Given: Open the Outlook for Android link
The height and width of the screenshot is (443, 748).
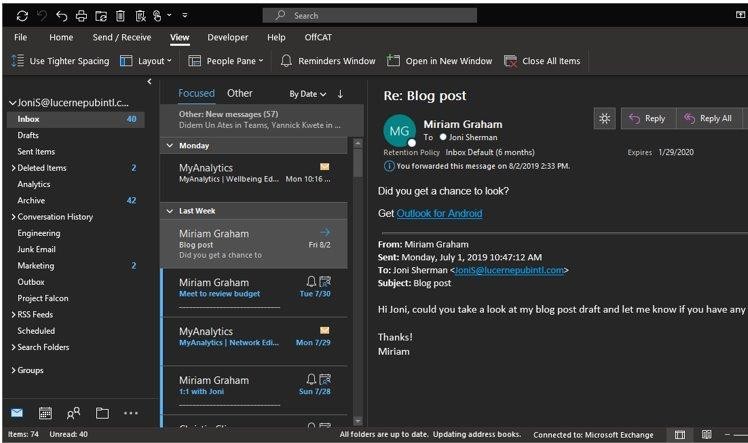Looking at the screenshot, I should (x=439, y=213).
